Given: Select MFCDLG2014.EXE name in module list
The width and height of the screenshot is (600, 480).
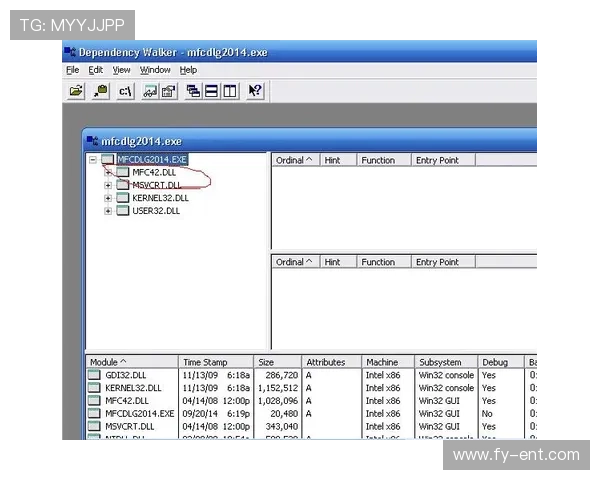Looking at the screenshot, I should [x=140, y=413].
